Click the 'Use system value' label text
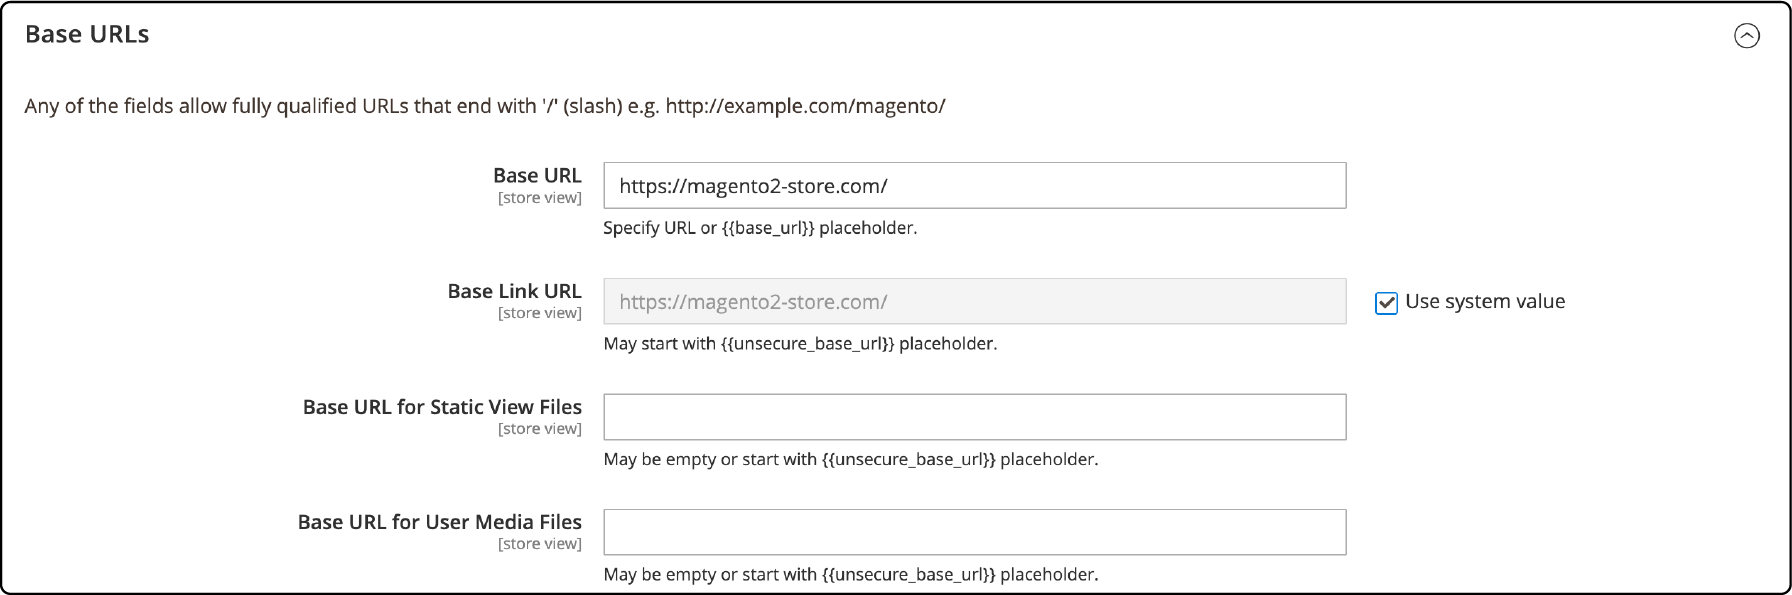Image resolution: width=1792 pixels, height=595 pixels. [1485, 302]
